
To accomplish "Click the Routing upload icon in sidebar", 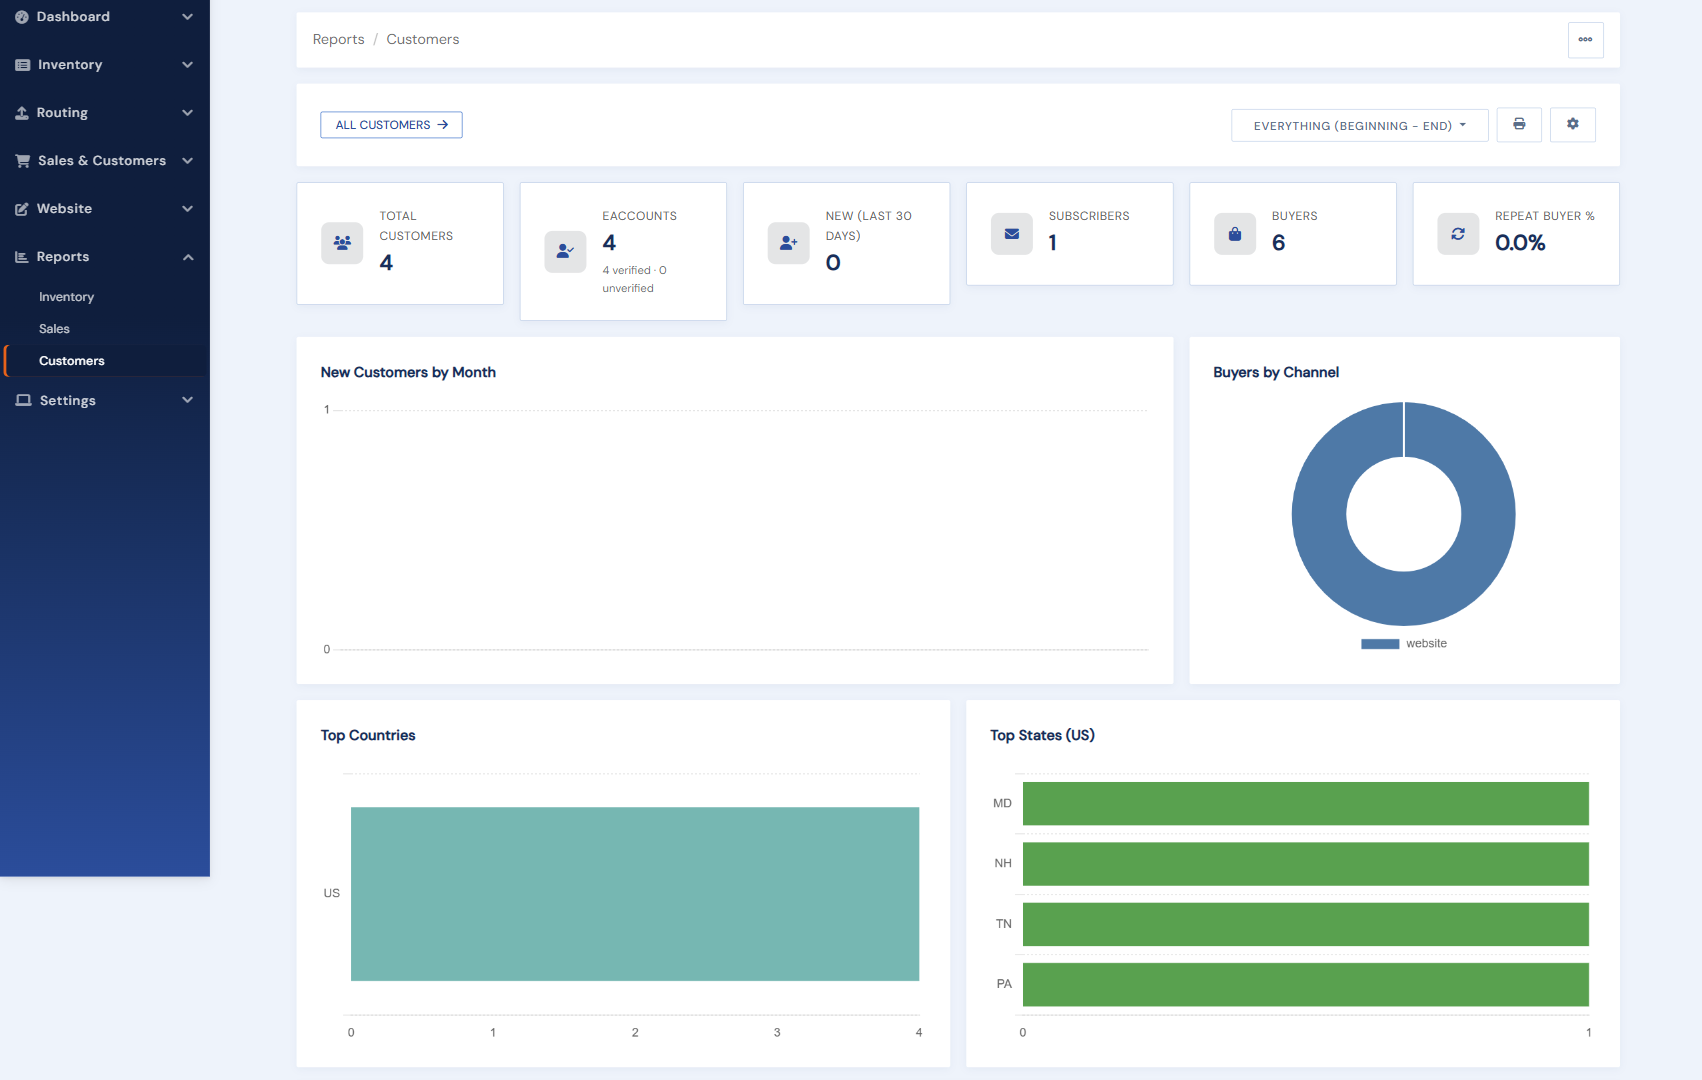I will click(22, 113).
